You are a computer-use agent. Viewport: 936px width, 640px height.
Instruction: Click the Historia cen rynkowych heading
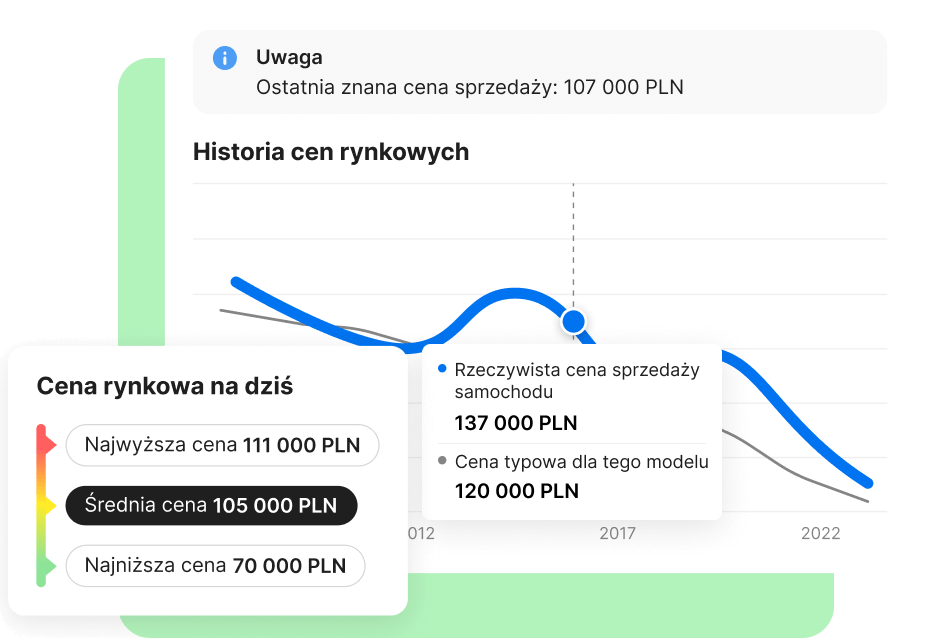click(x=331, y=152)
